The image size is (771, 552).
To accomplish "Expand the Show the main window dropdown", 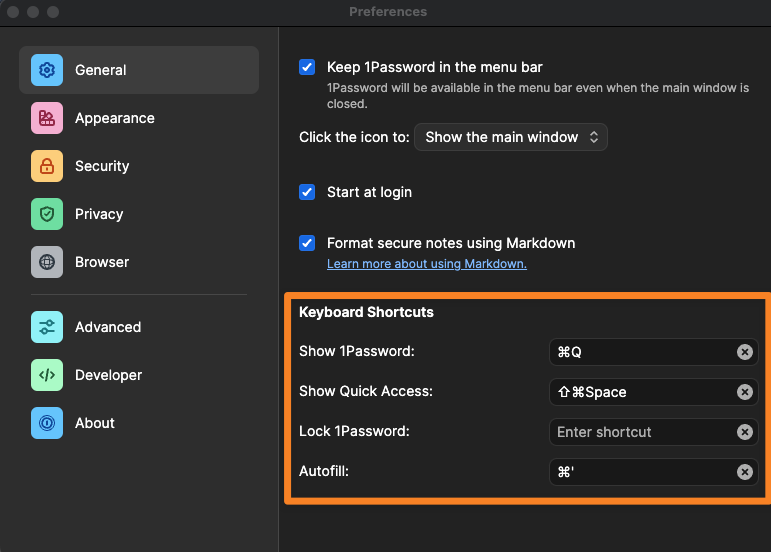I will pos(511,137).
